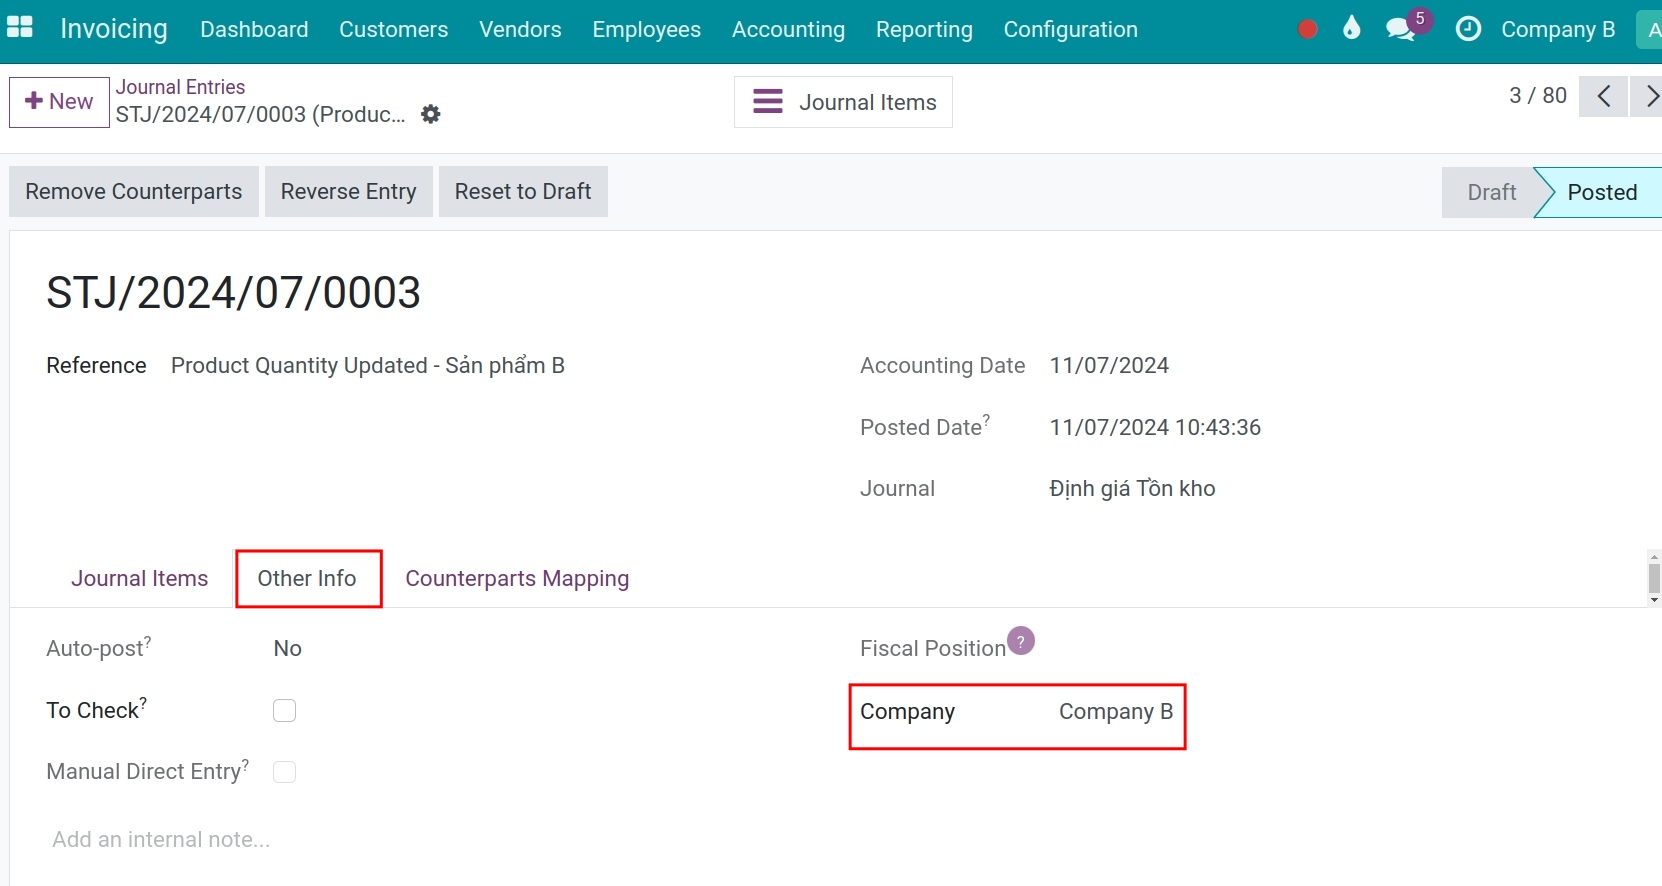Click the water drop icon in navbar

point(1352,28)
